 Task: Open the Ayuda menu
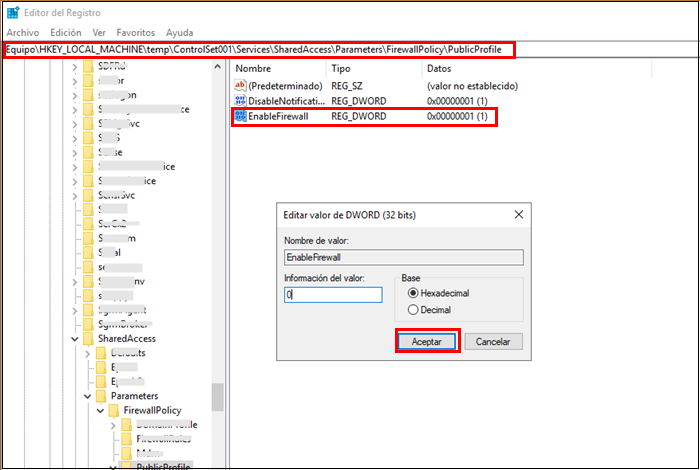click(179, 33)
